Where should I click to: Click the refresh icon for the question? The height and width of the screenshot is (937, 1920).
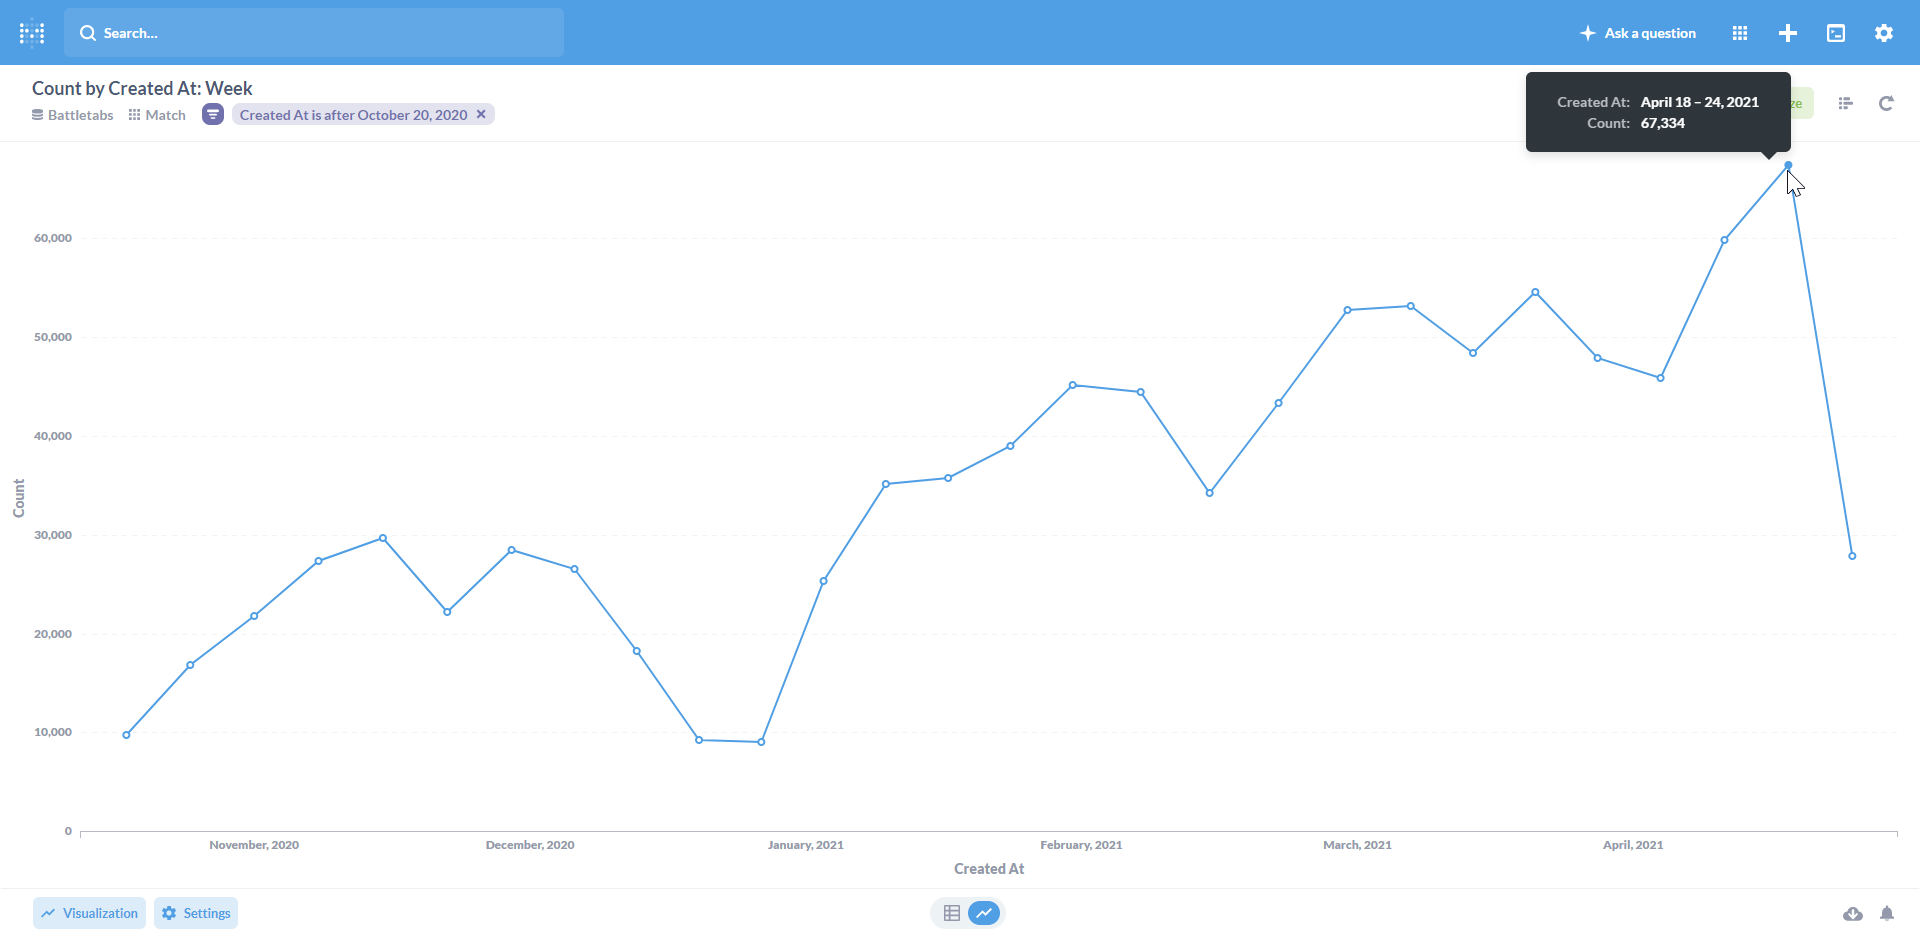point(1886,103)
